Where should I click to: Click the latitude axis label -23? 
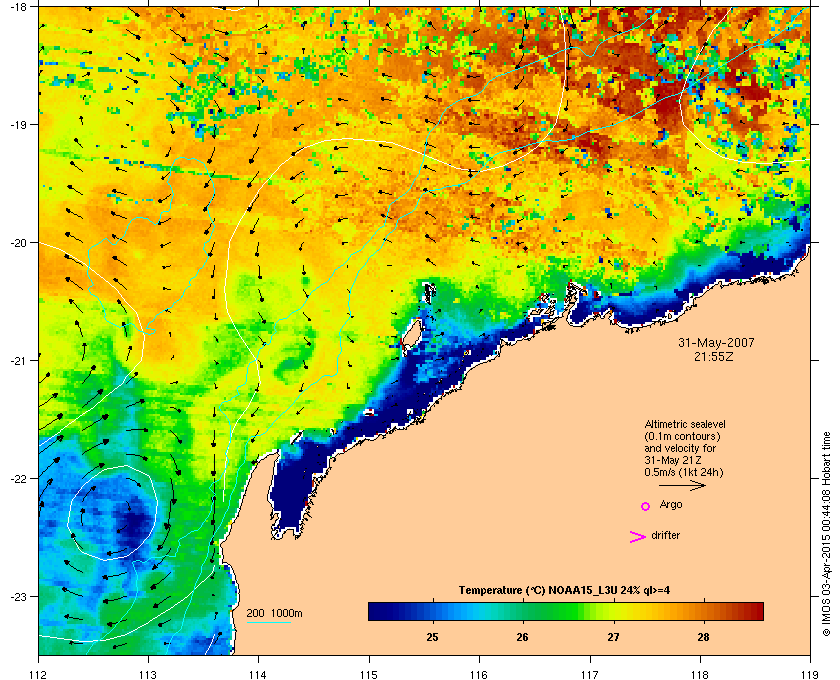tap(18, 596)
